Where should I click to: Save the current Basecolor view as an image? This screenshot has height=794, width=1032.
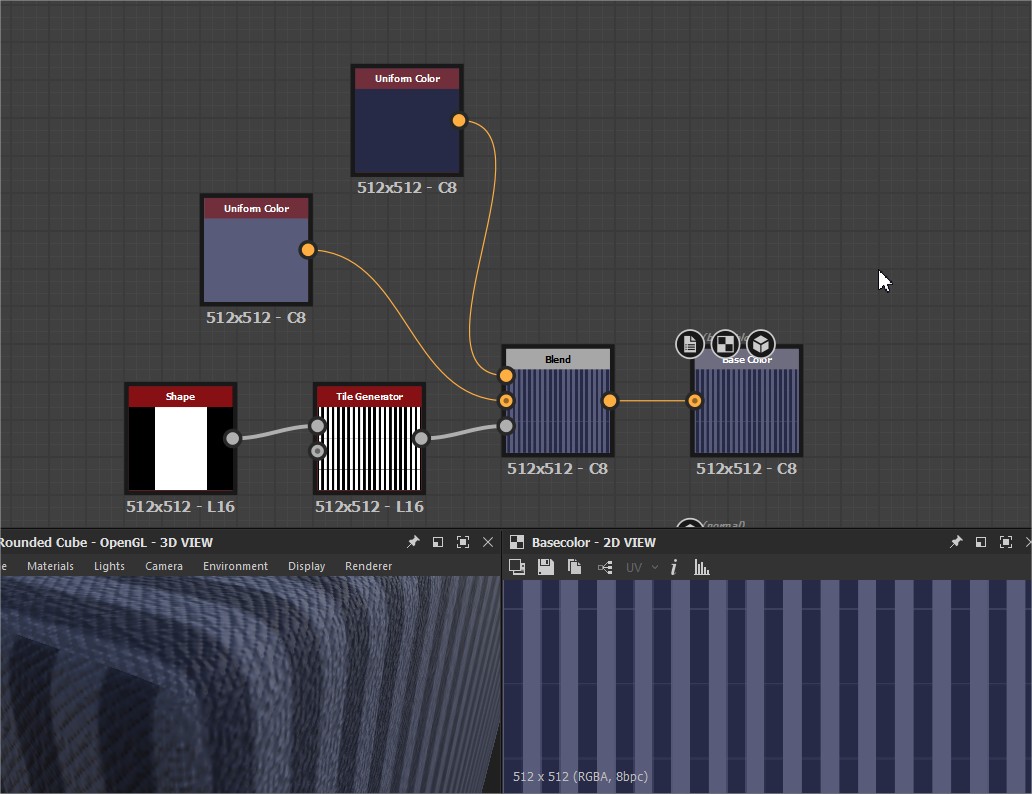[545, 567]
